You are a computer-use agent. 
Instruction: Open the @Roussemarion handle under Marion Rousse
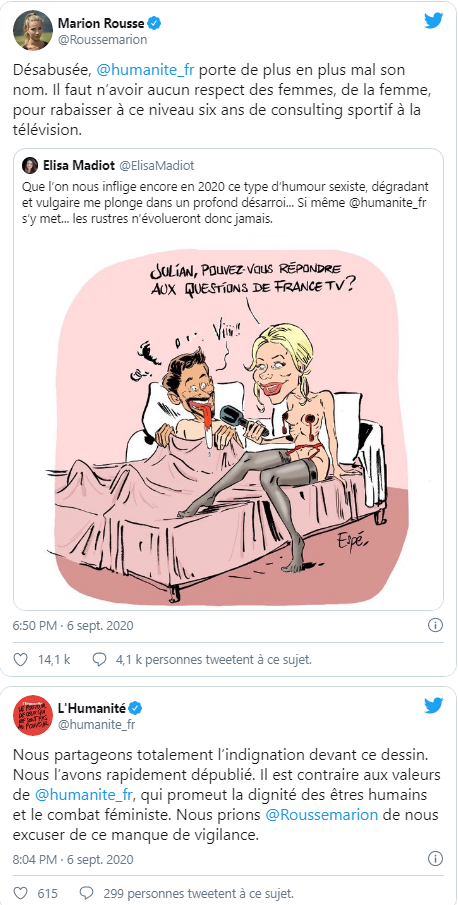pyautogui.click(x=103, y=40)
